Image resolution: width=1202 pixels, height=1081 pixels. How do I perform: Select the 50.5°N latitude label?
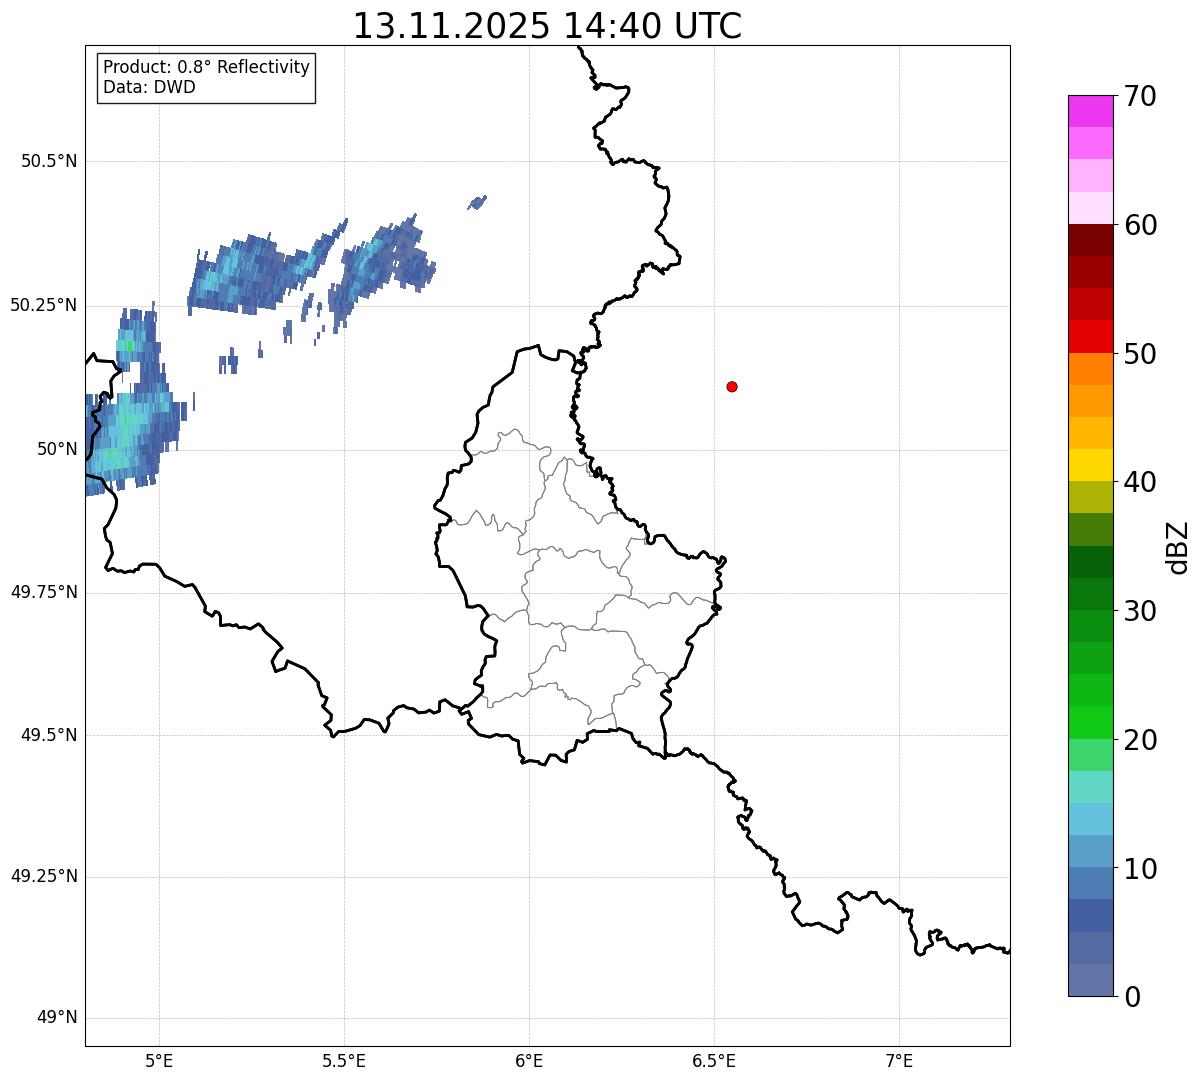(49, 161)
